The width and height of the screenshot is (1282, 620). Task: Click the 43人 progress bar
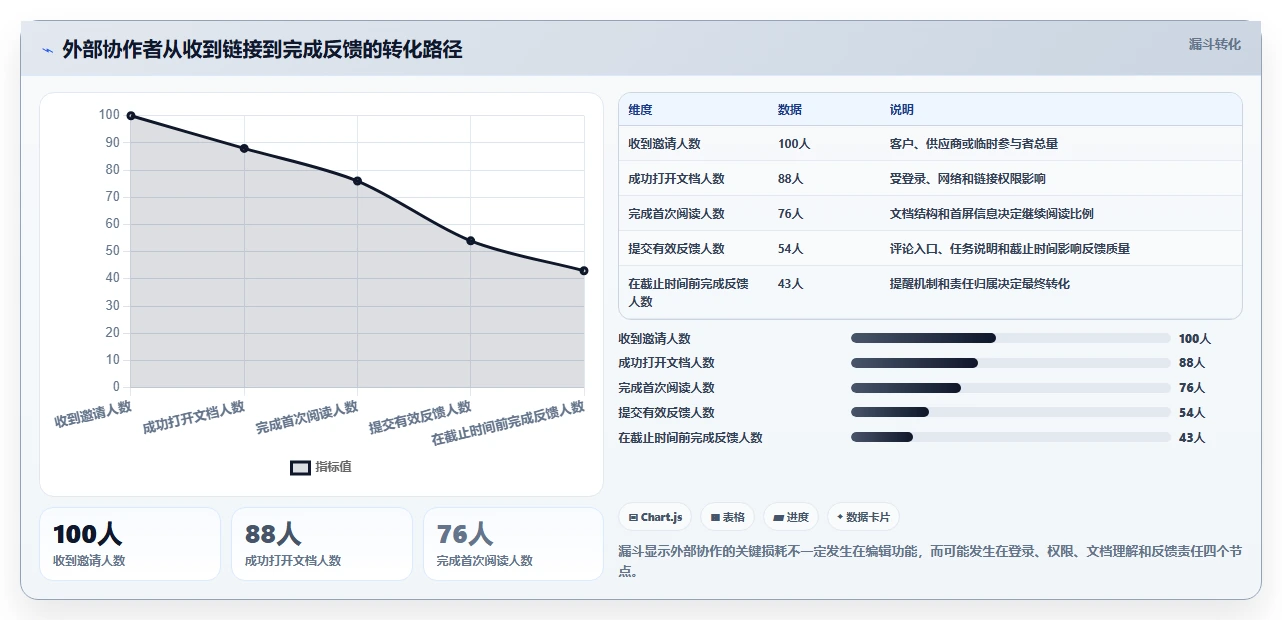pos(1010,437)
